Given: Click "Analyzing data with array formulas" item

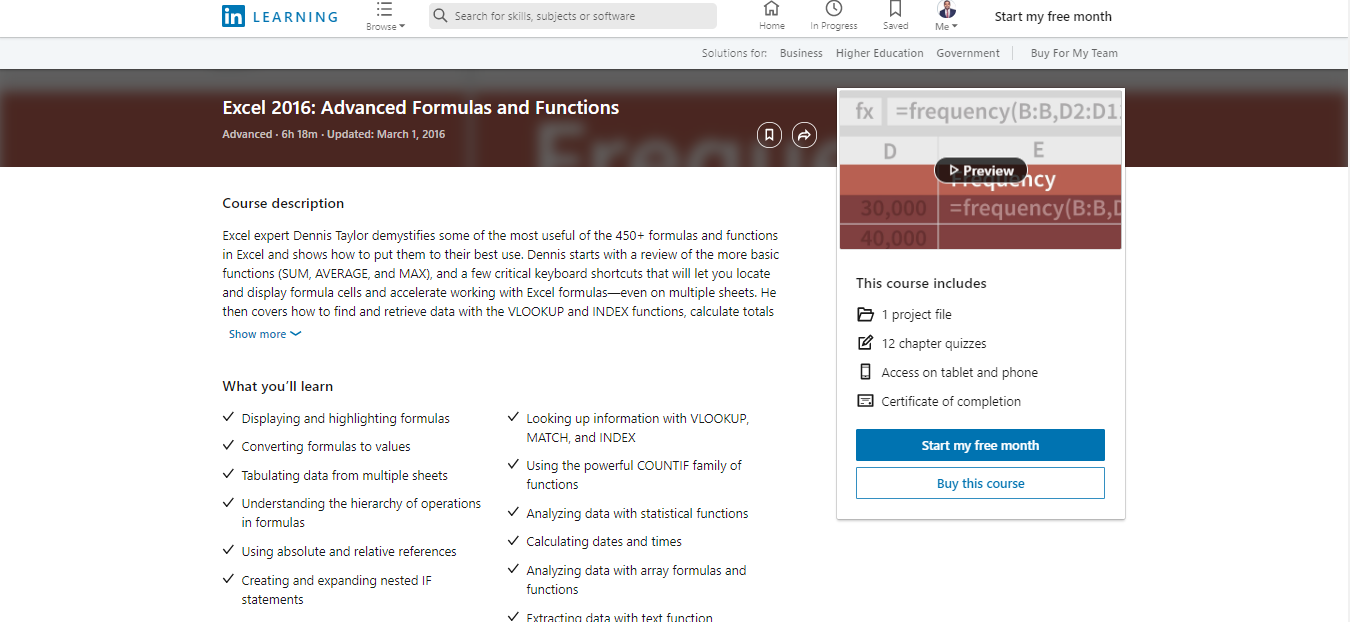Looking at the screenshot, I should (636, 580).
